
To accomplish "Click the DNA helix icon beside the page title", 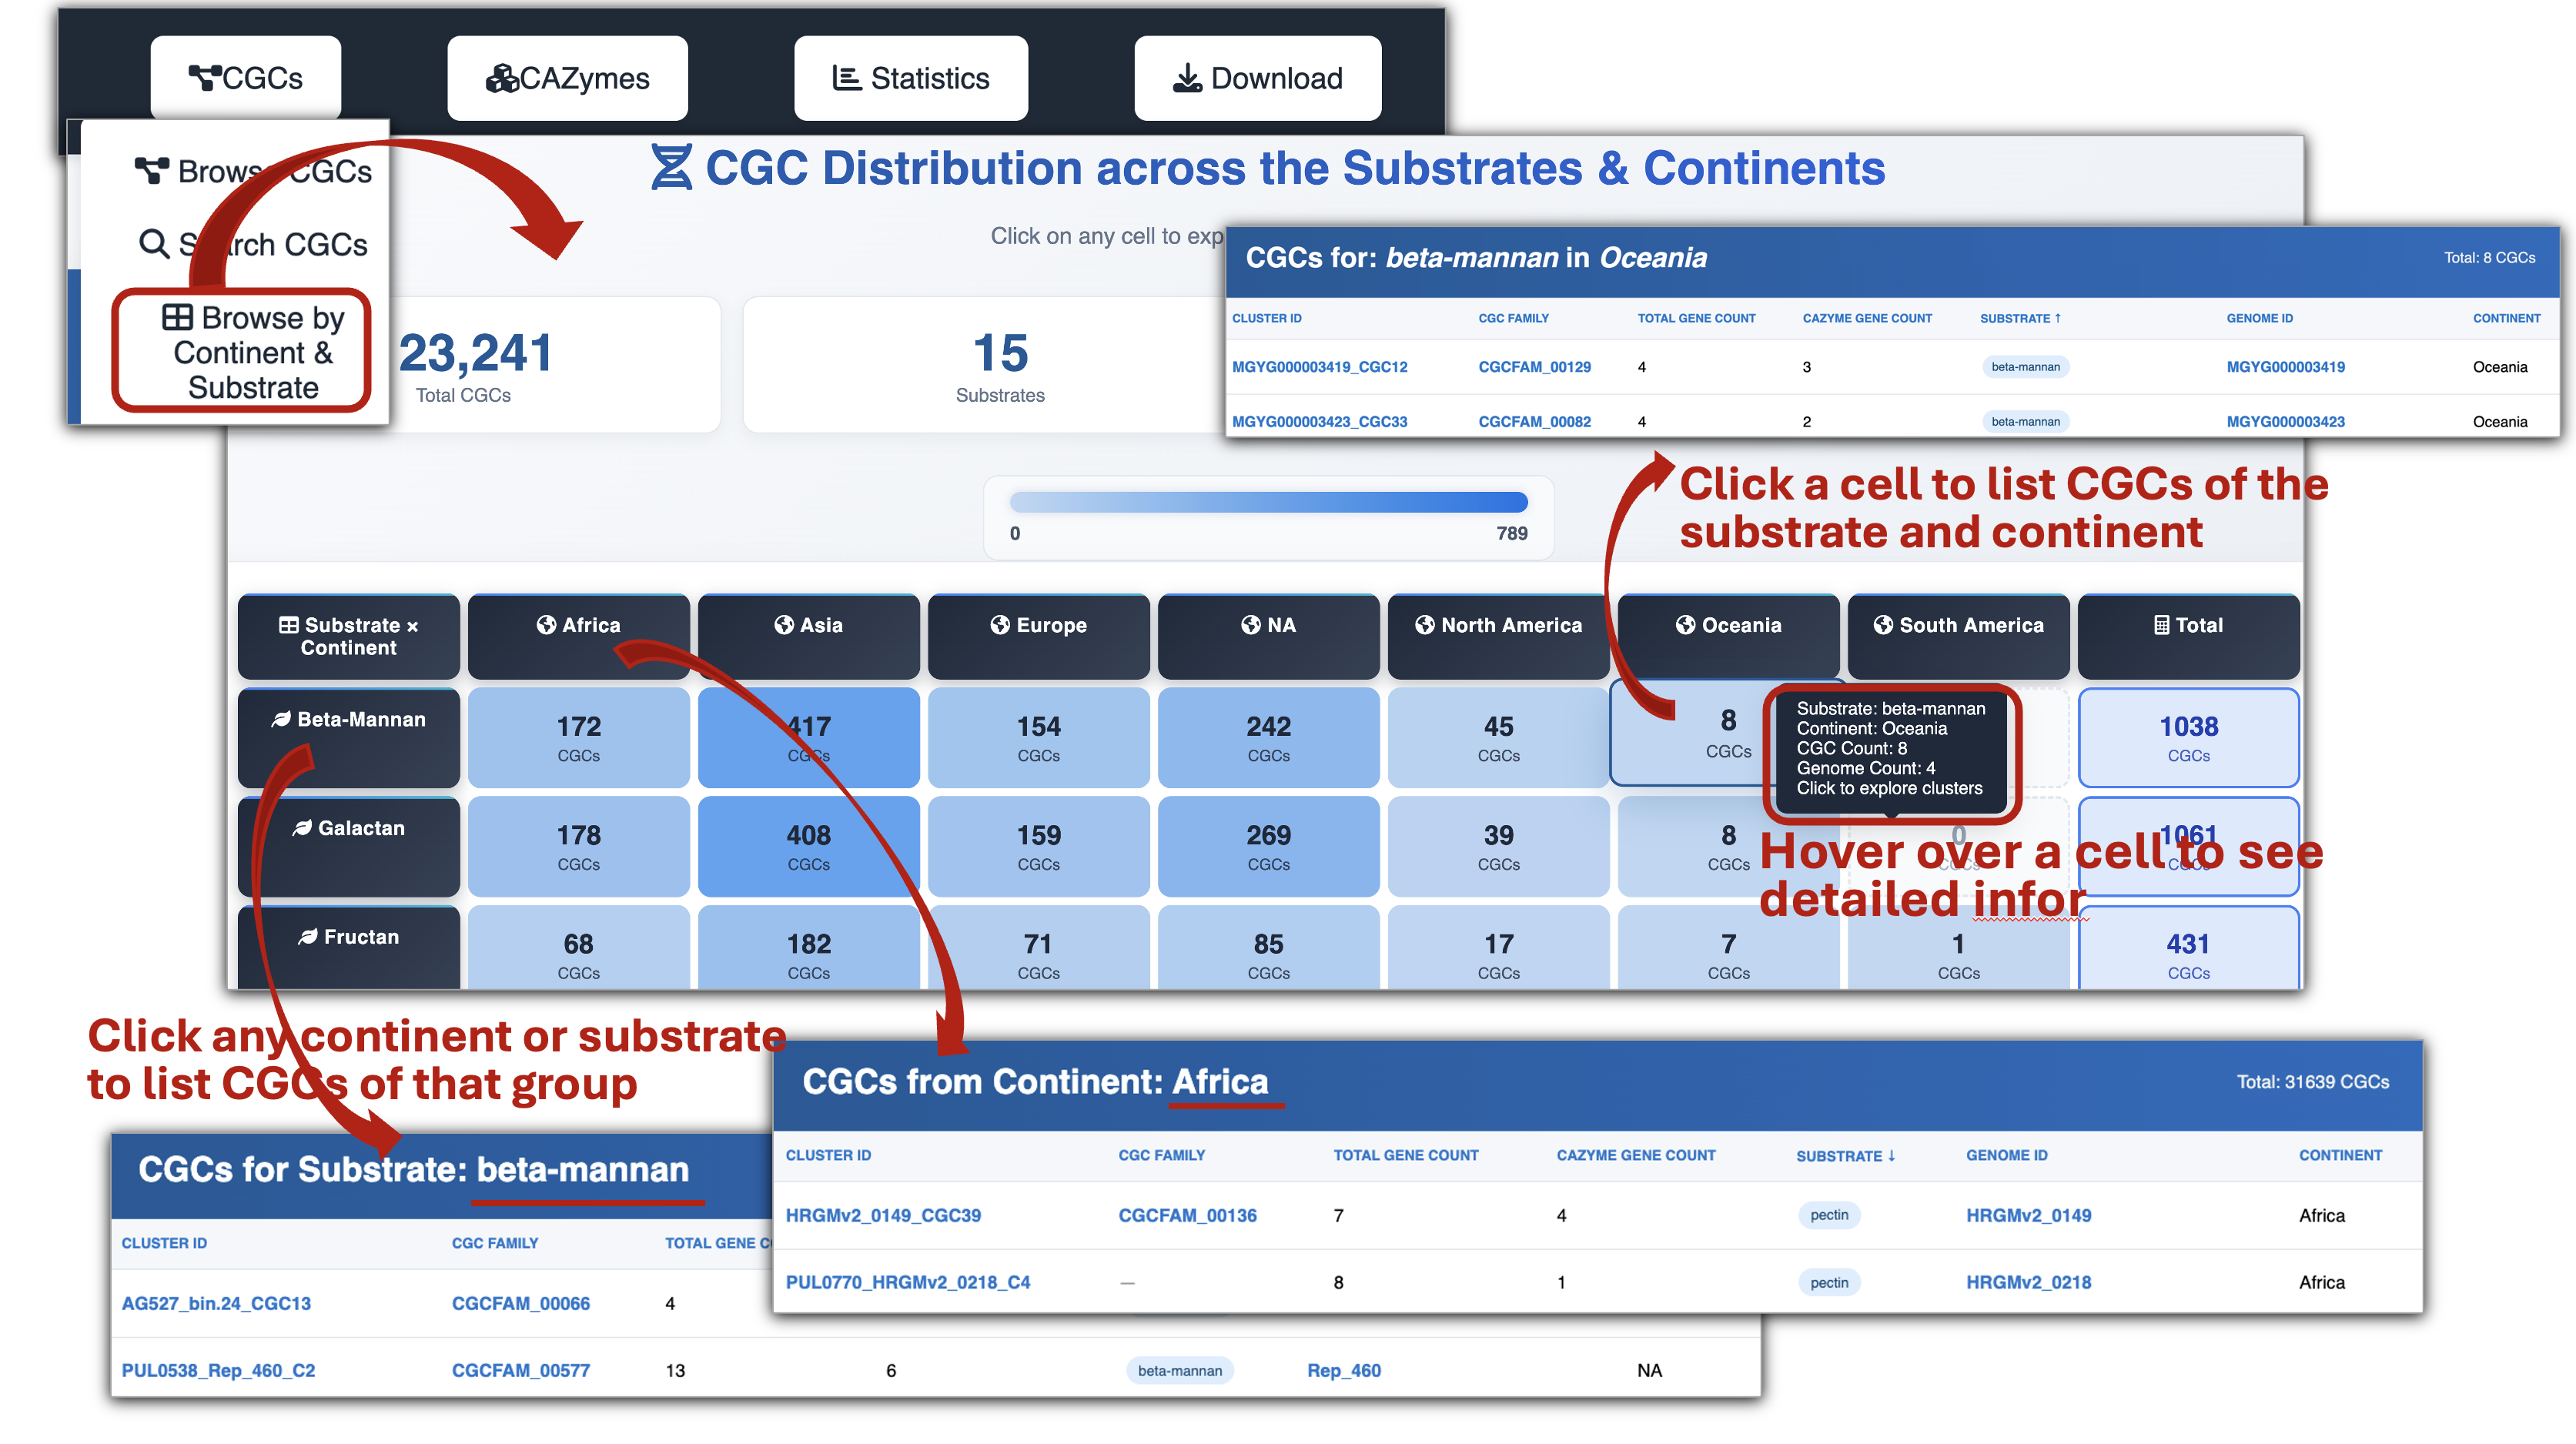I will click(x=672, y=167).
